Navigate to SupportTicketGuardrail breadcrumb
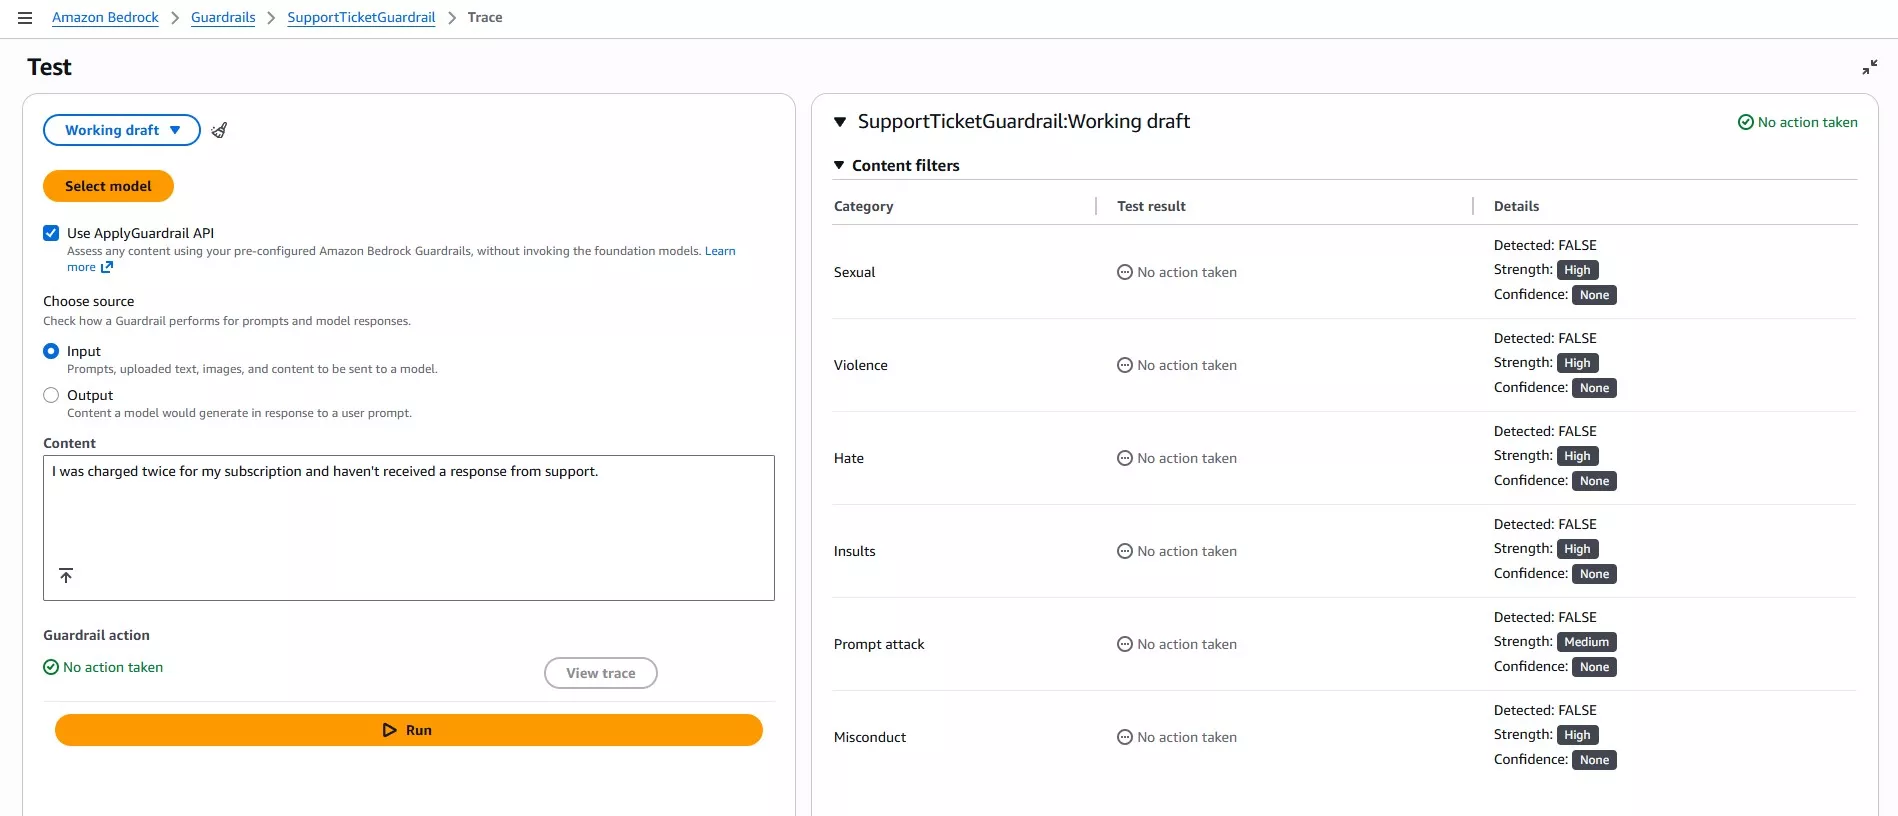 [361, 18]
